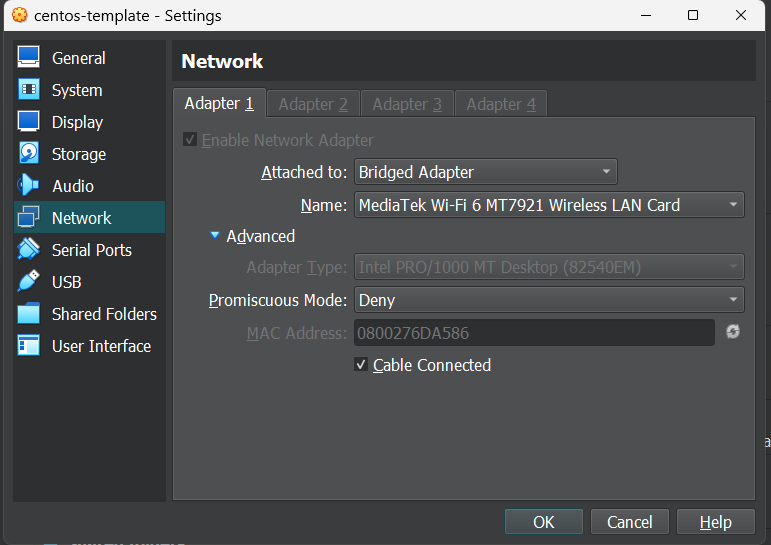Open the Attached to dropdown
771x545 pixels.
486,172
